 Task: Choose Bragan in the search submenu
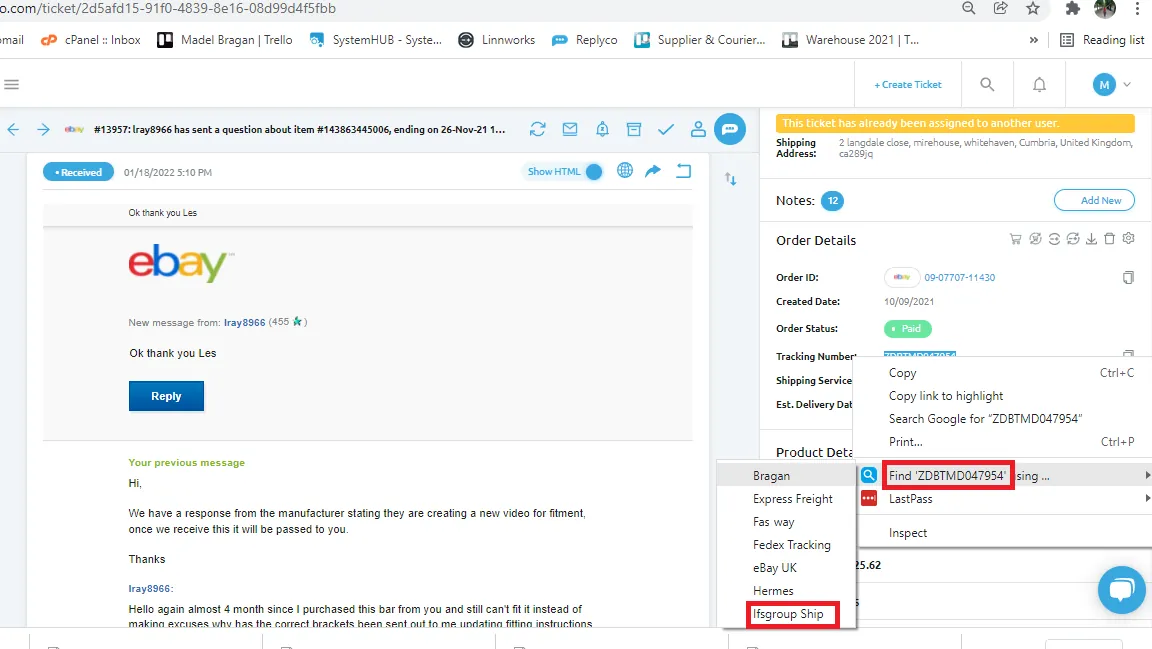click(787, 476)
